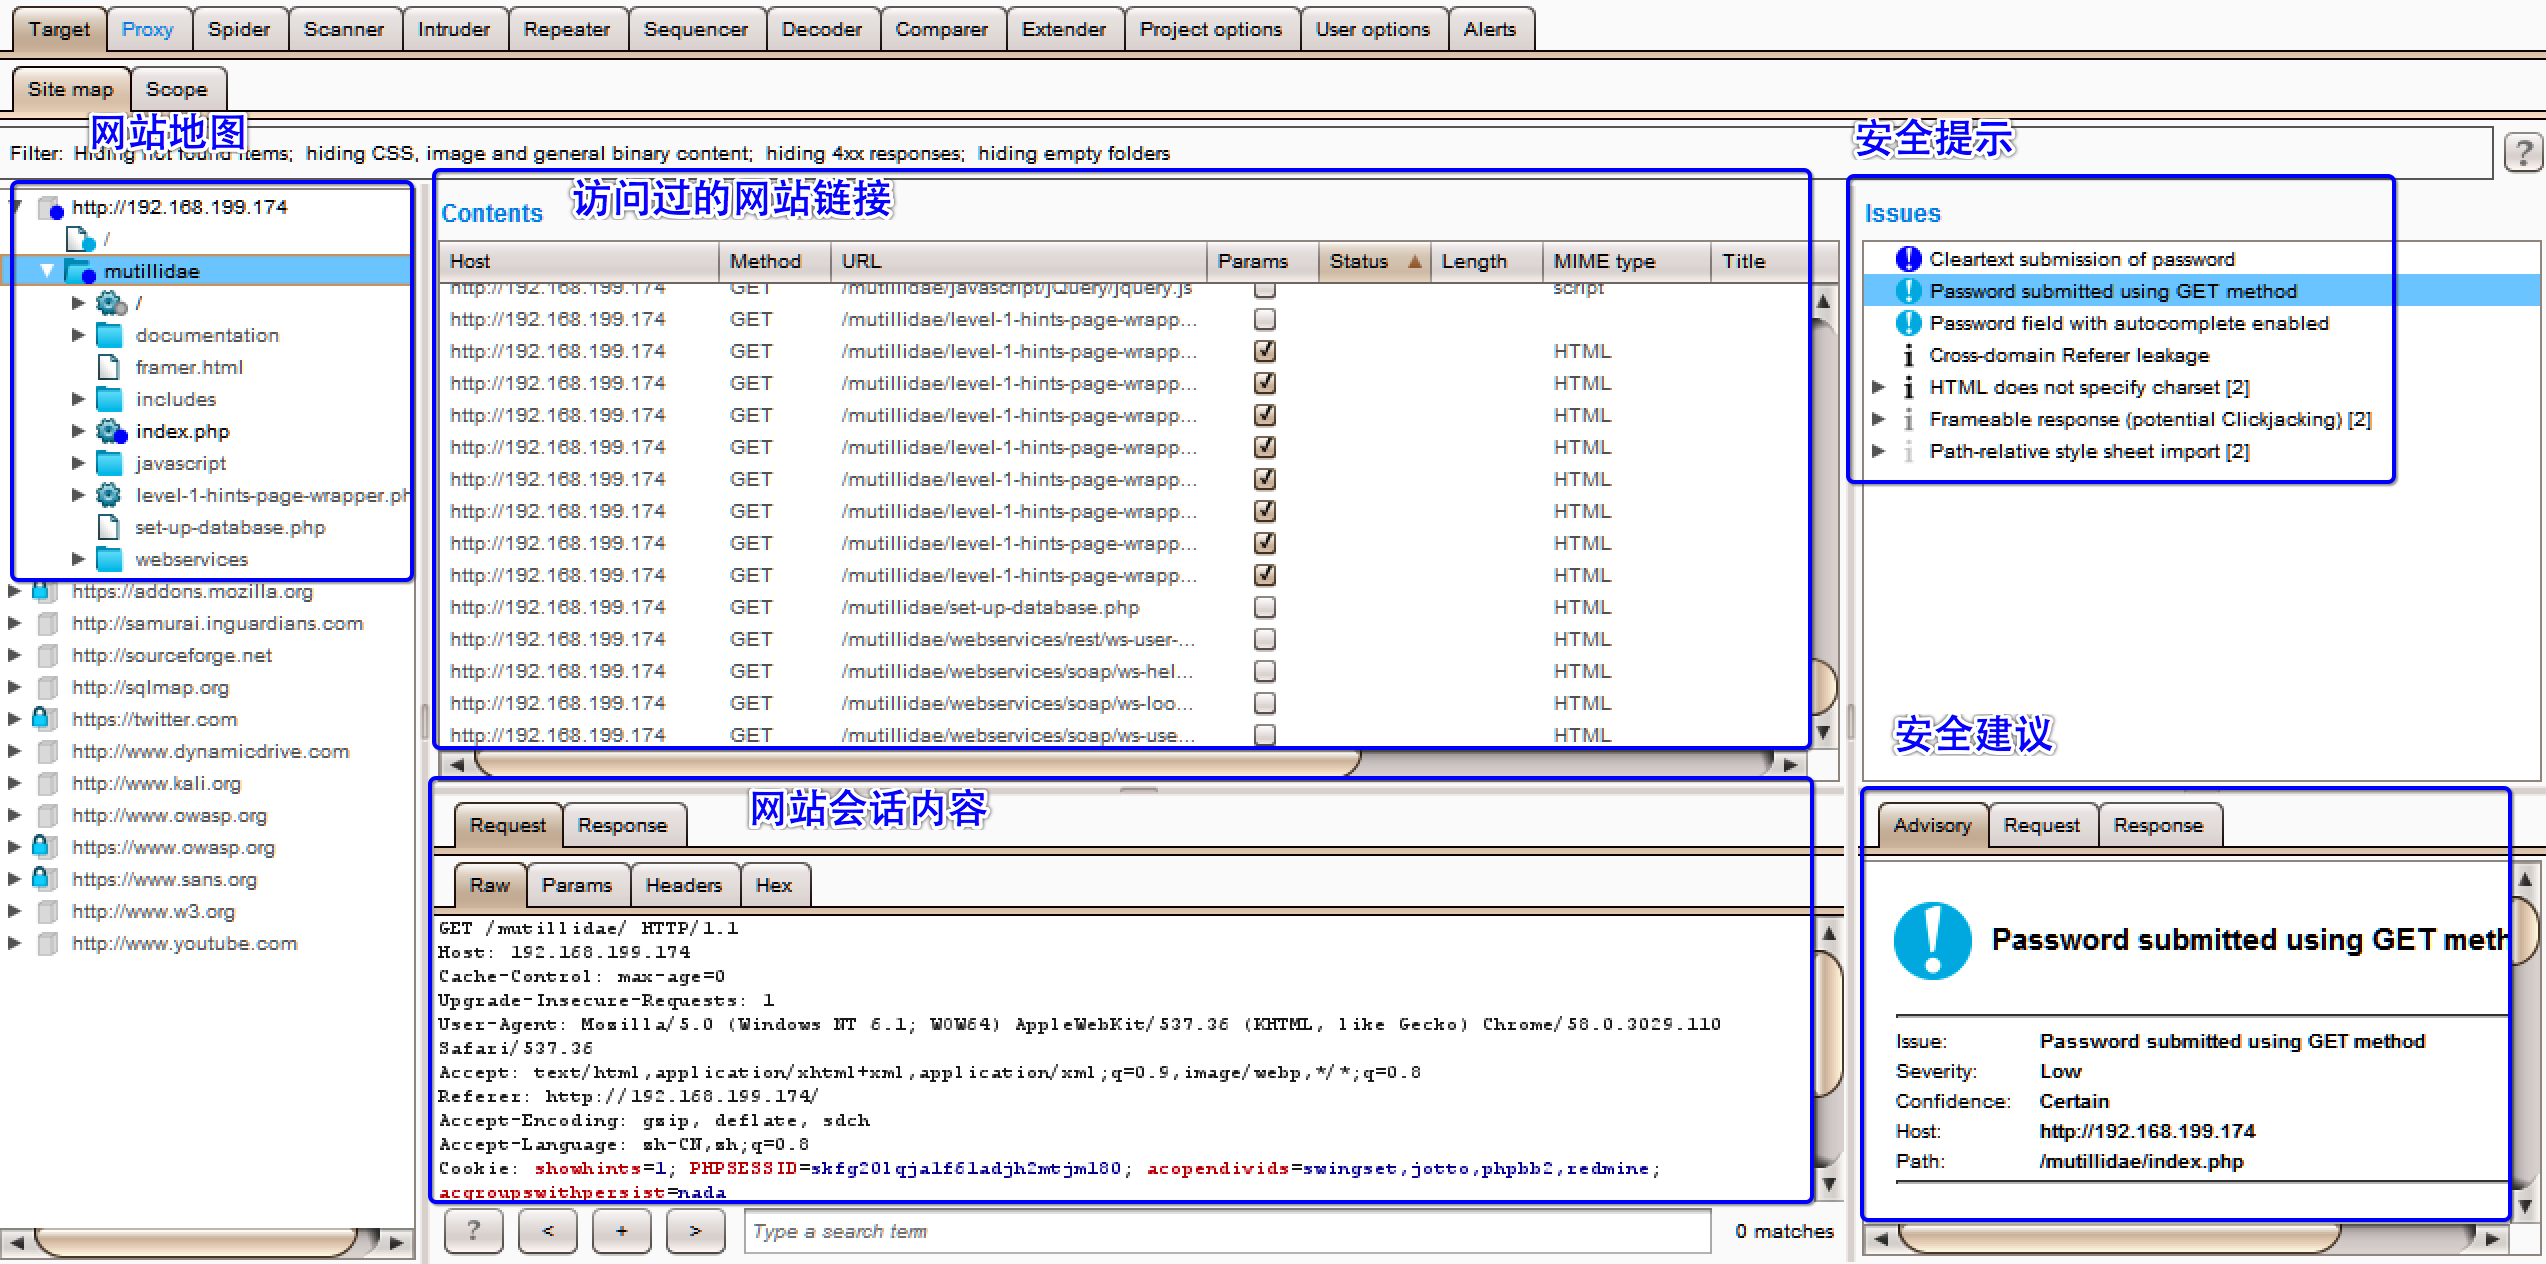Expand the Frameable response clickjacking issue
Viewport: 2546px width, 1264px height.
tap(1880, 419)
